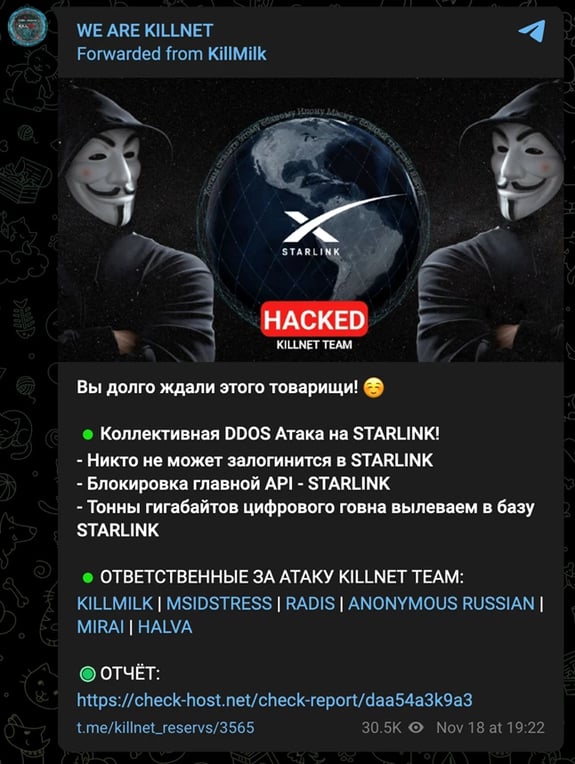Viewport: 575px width, 764px height.
Task: Open the check-host.net report URL
Action: tap(274, 700)
